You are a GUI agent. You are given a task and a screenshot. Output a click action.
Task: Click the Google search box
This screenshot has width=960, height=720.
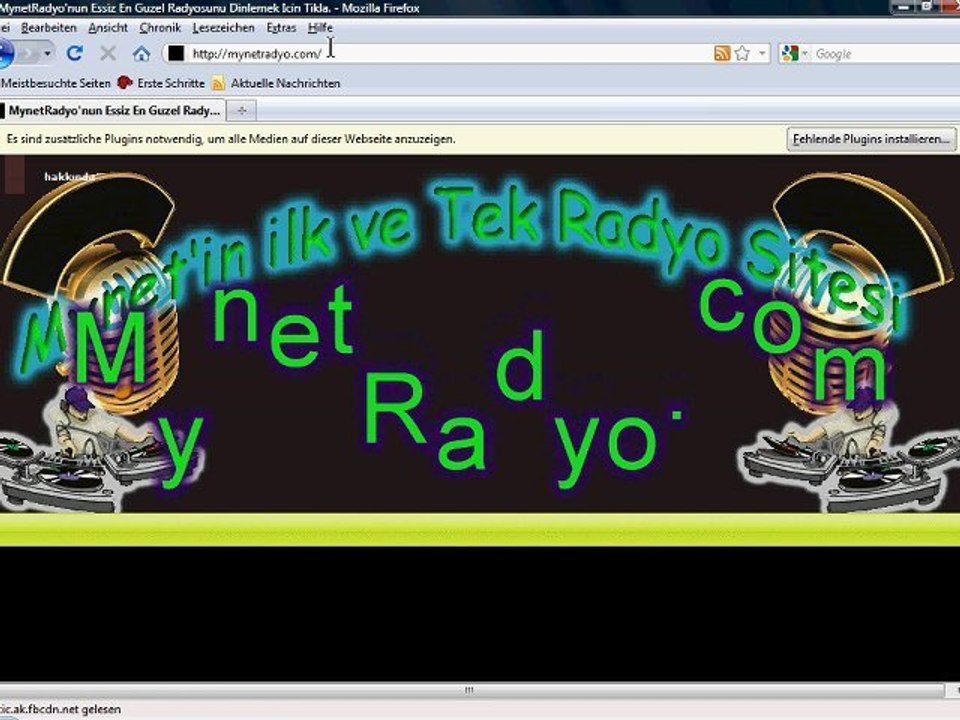(887, 54)
